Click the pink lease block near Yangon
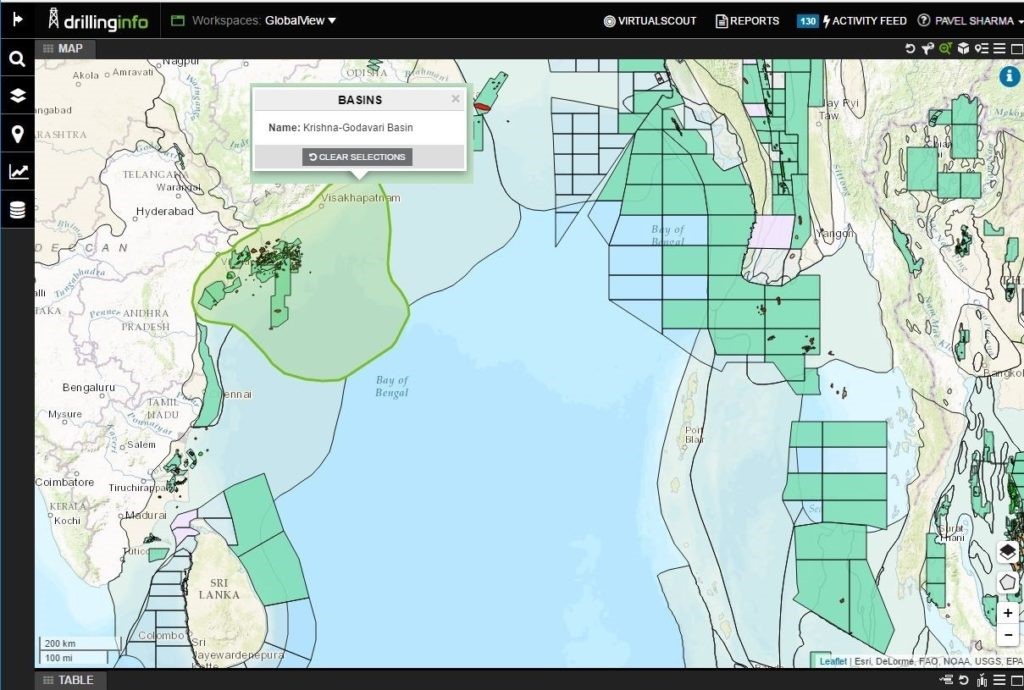 point(771,232)
